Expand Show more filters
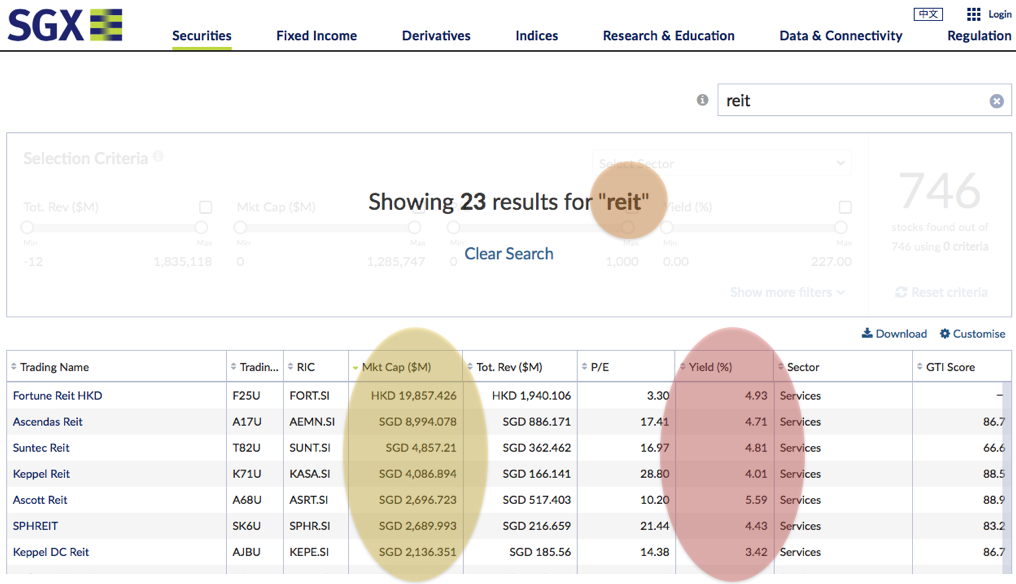The image size is (1016, 584). coord(787,292)
